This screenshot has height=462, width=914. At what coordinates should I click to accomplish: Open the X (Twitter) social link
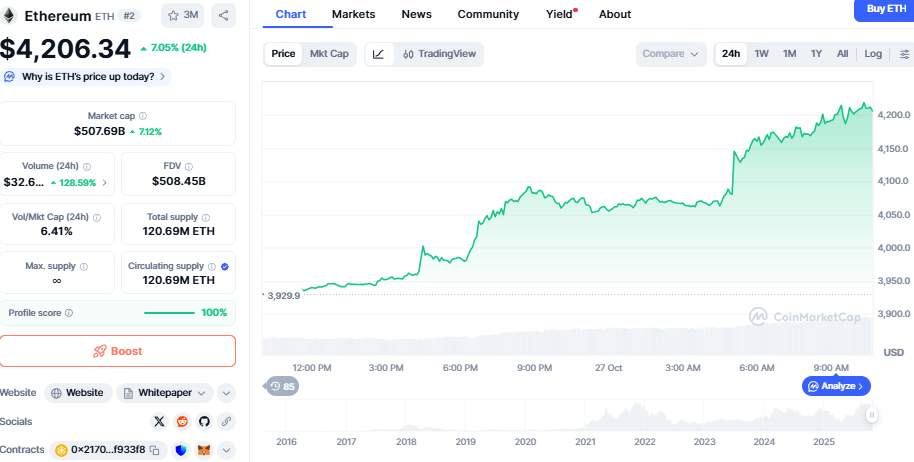(x=159, y=422)
